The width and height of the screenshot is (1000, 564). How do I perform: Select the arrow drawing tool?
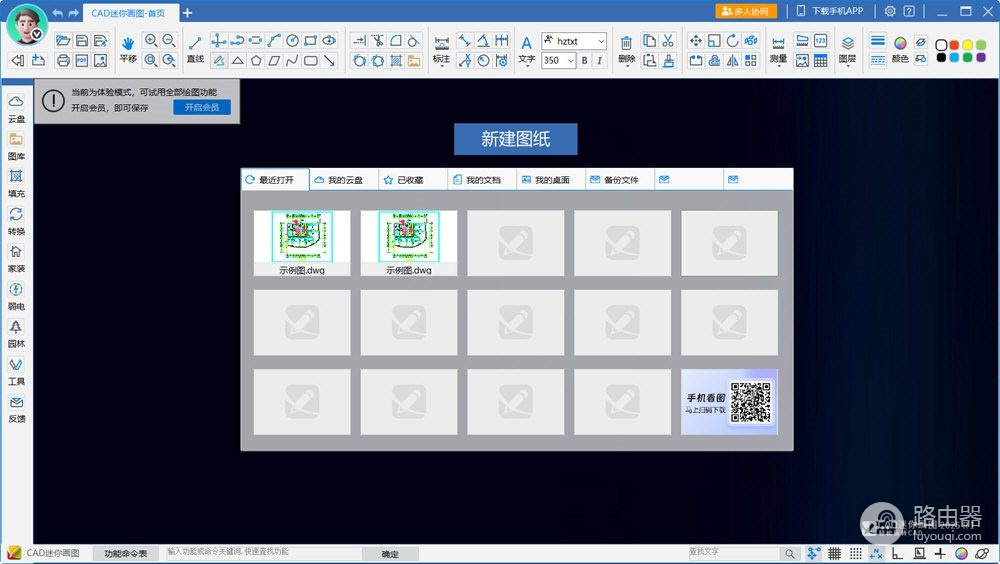point(329,61)
